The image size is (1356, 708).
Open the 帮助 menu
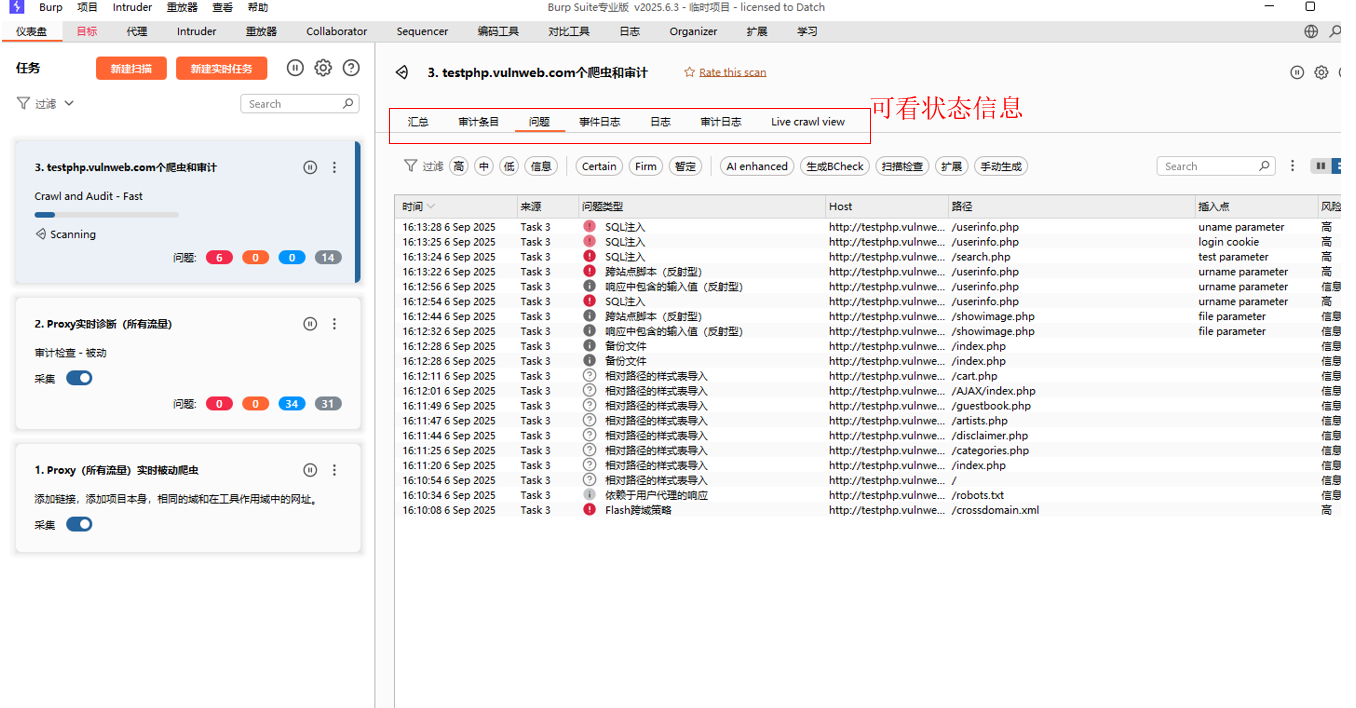click(257, 7)
